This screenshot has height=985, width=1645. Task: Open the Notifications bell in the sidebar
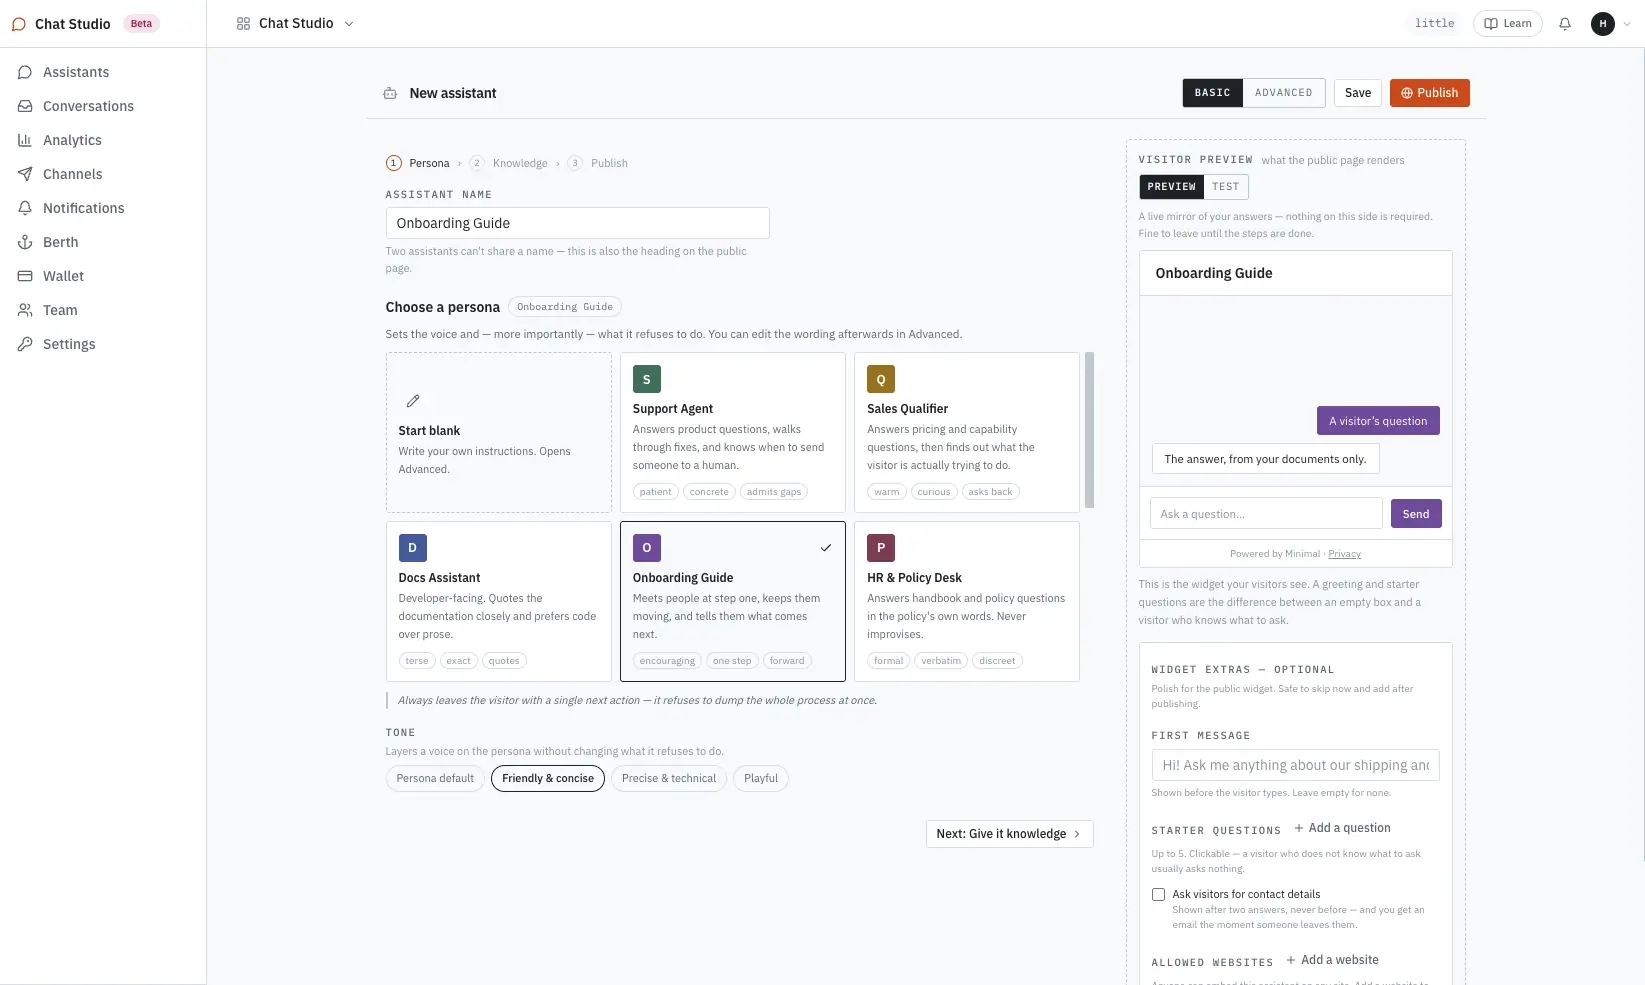pos(25,208)
